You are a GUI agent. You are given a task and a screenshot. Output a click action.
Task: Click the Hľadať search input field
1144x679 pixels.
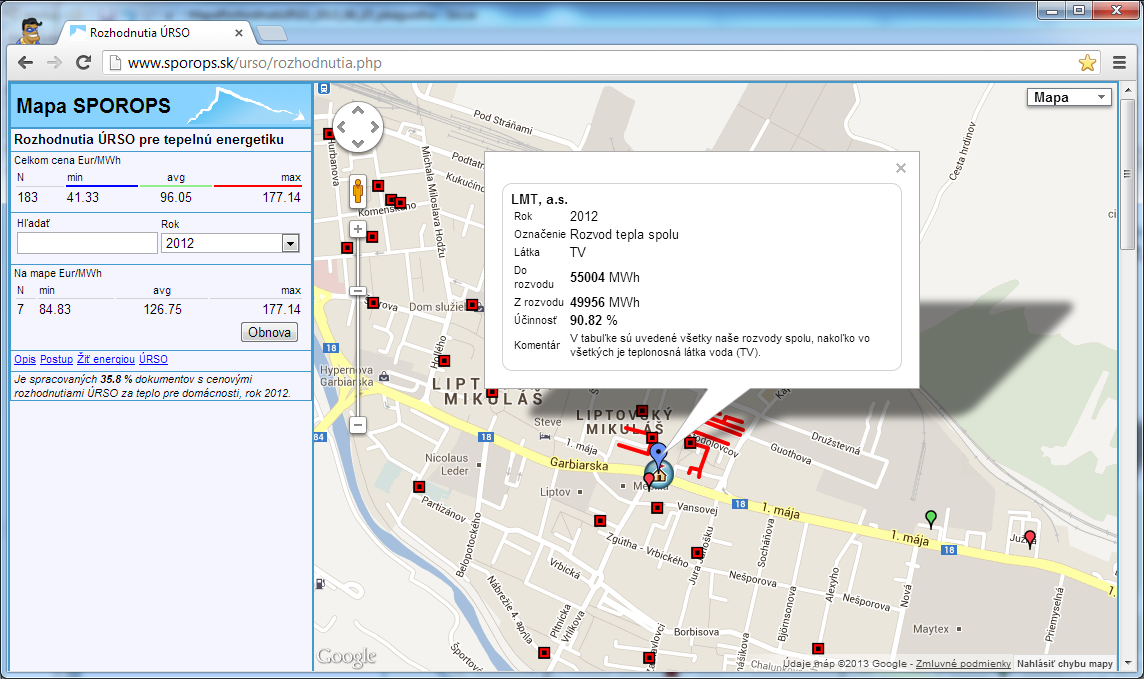click(88, 244)
